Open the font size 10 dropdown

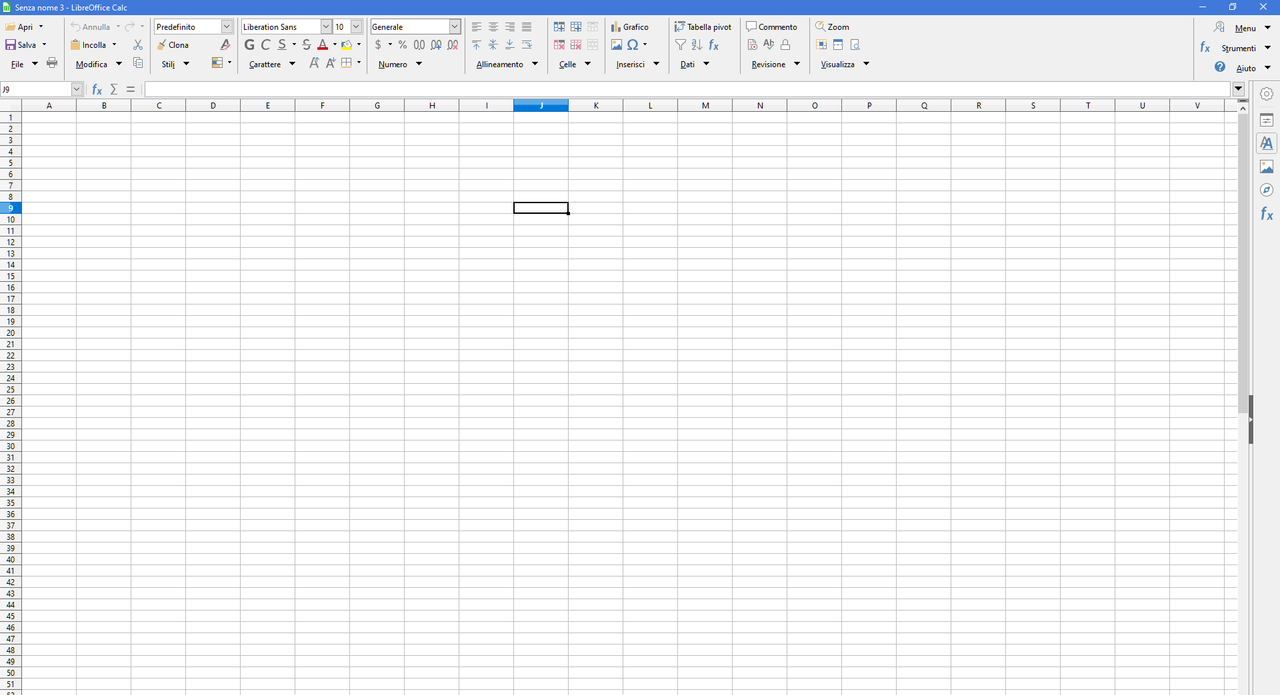[x=356, y=27]
